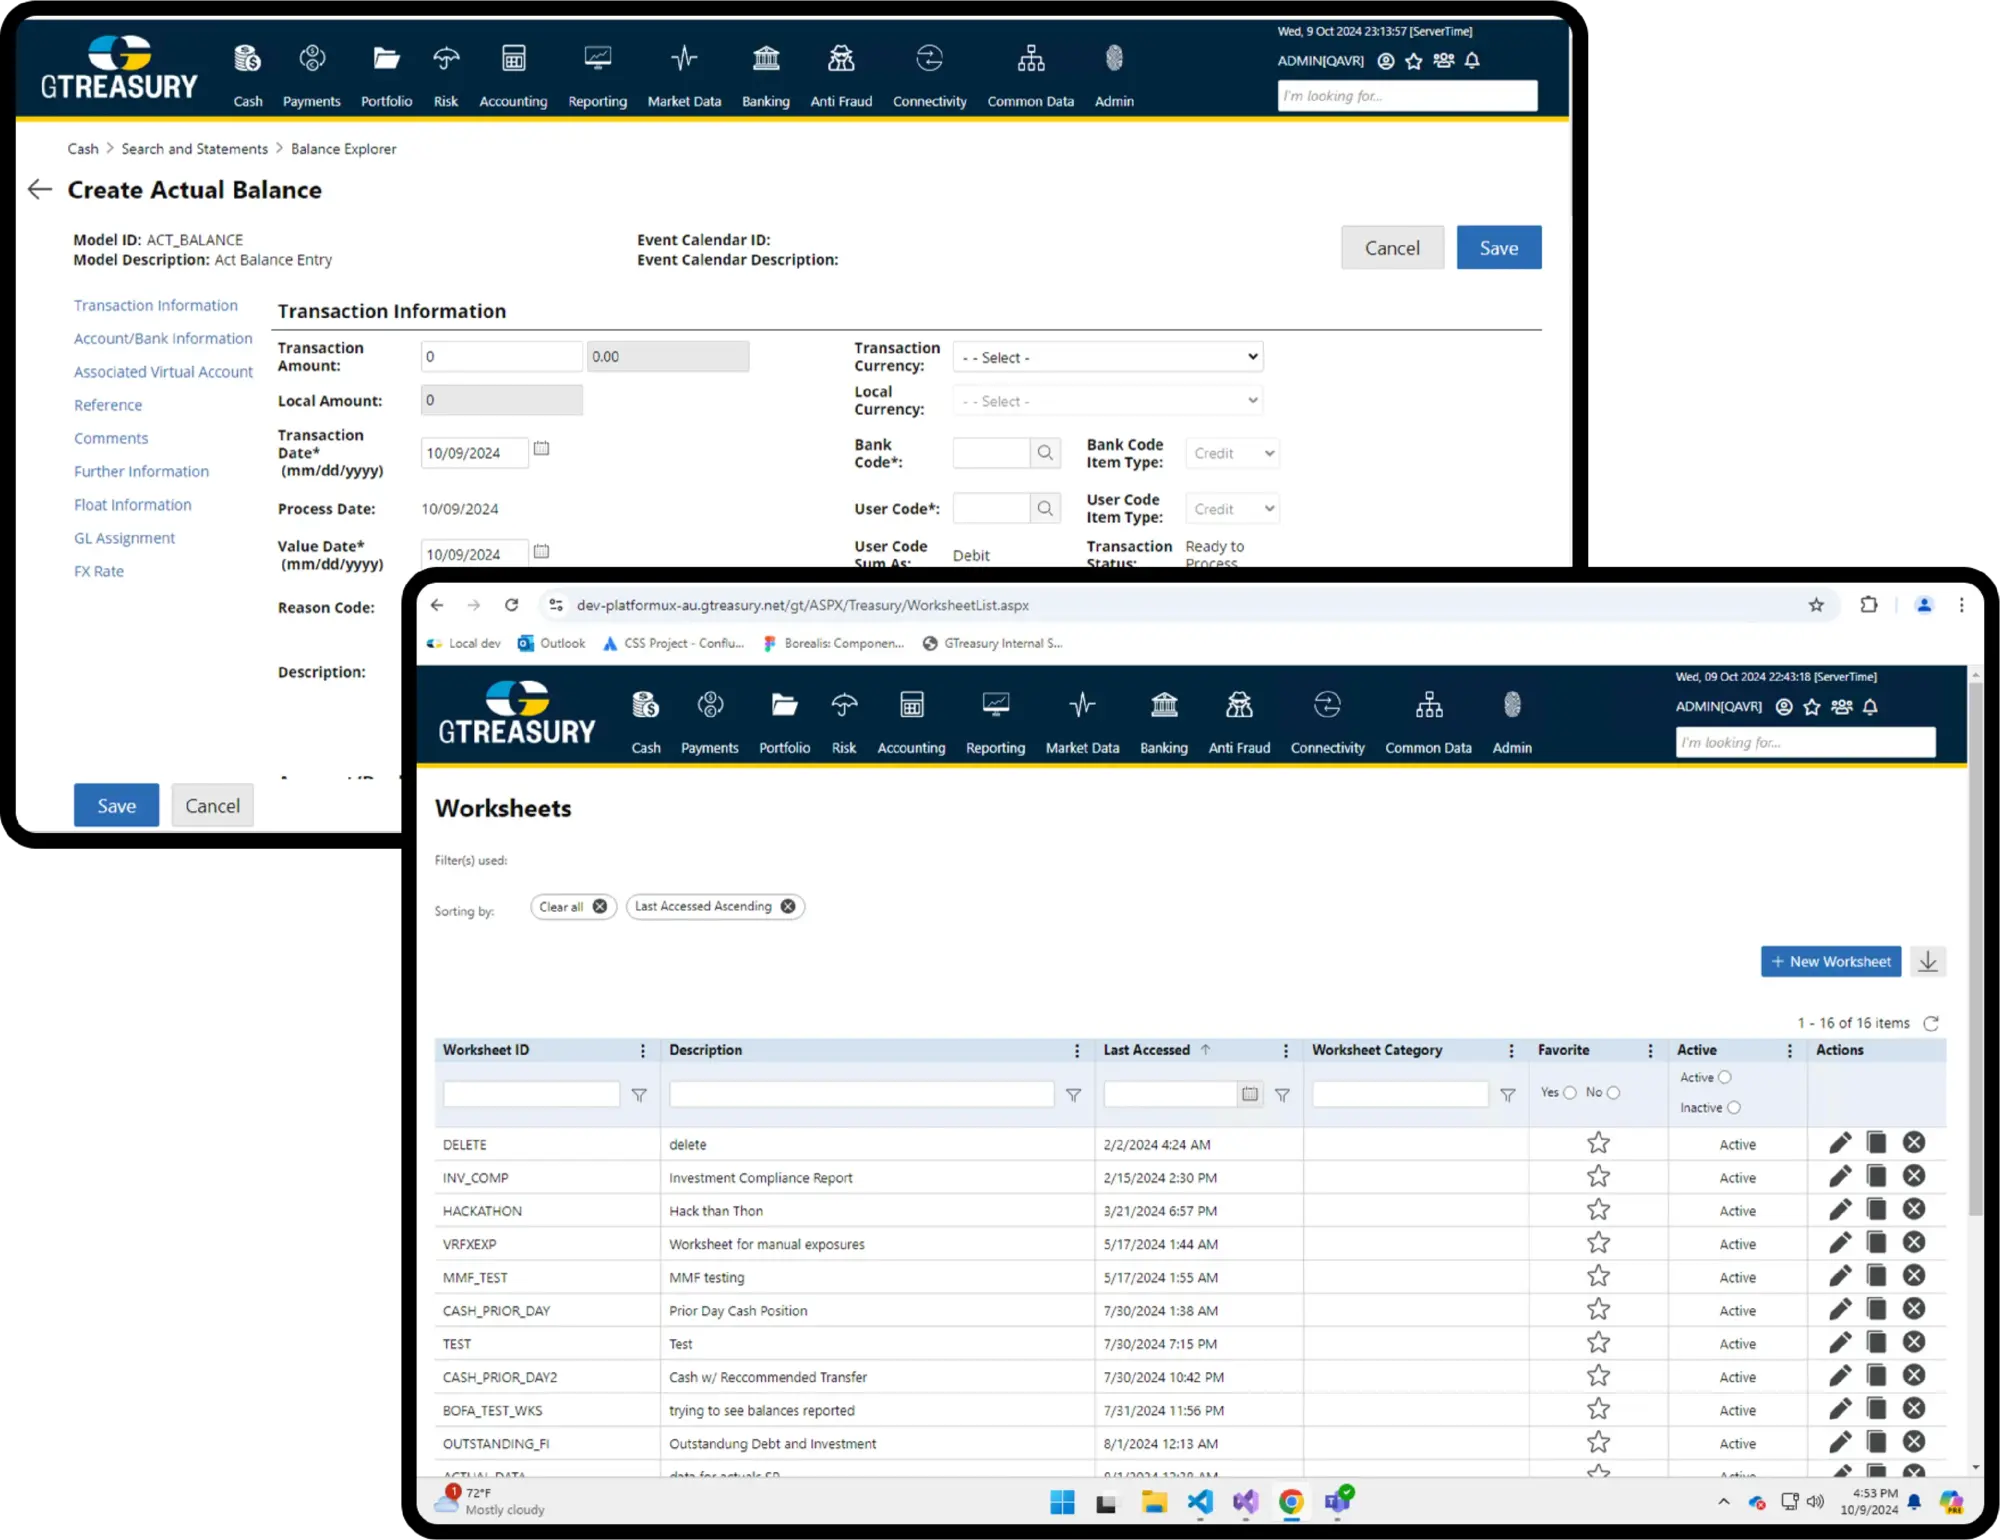Download the worksheet list via the download icon
Screen dimensions: 2000x1540
1928,961
